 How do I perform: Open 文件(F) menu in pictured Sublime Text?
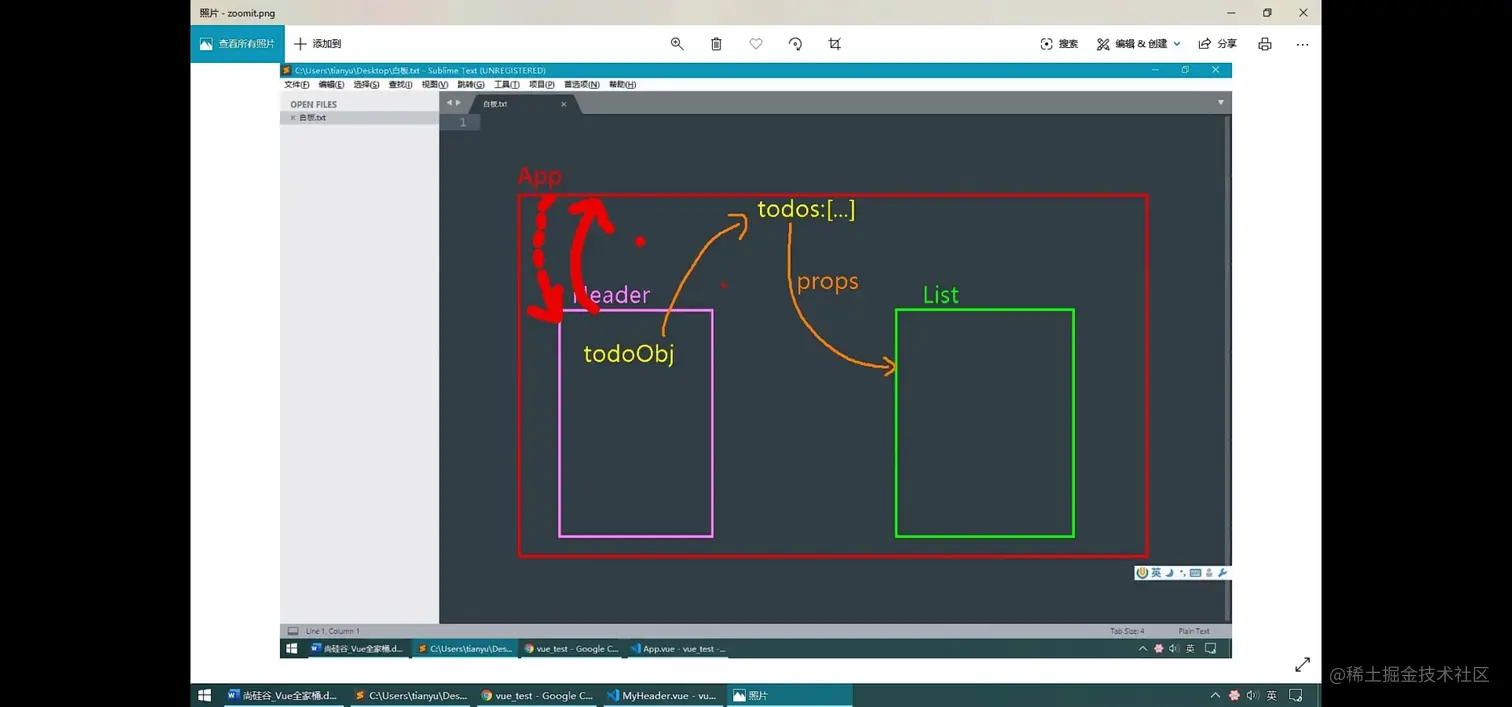click(297, 85)
